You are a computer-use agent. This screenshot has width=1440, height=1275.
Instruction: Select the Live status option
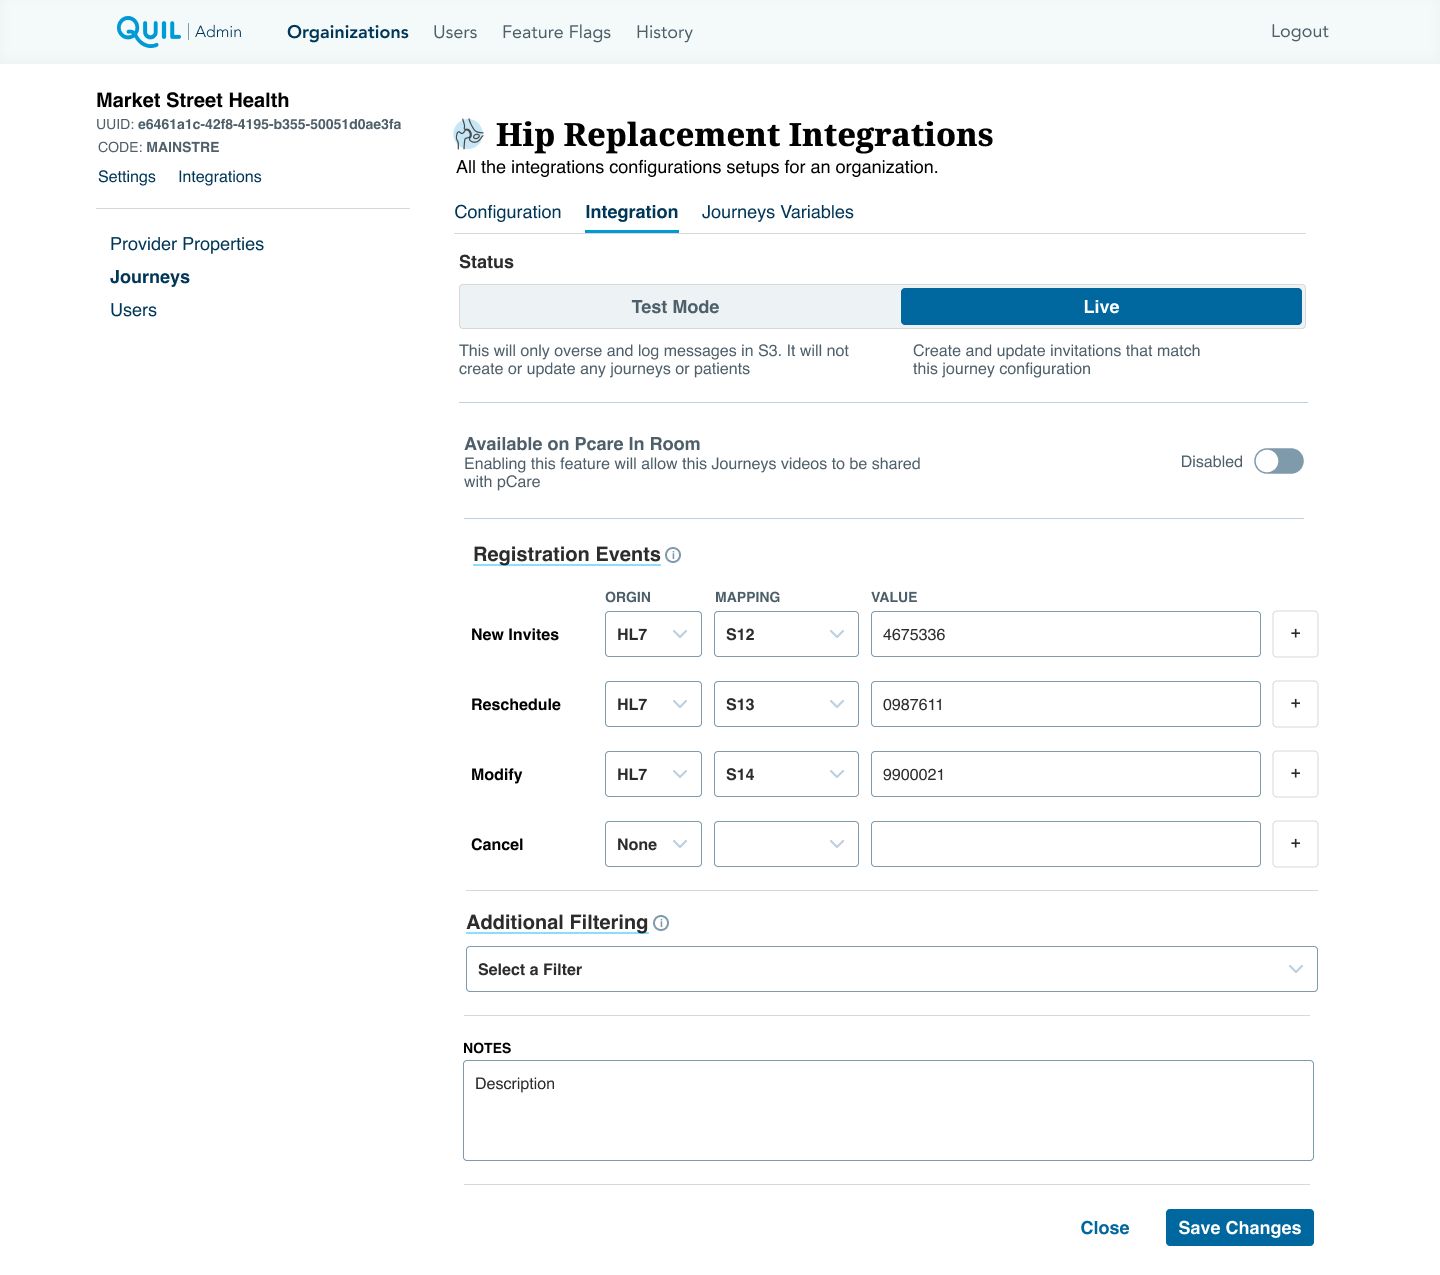1101,307
